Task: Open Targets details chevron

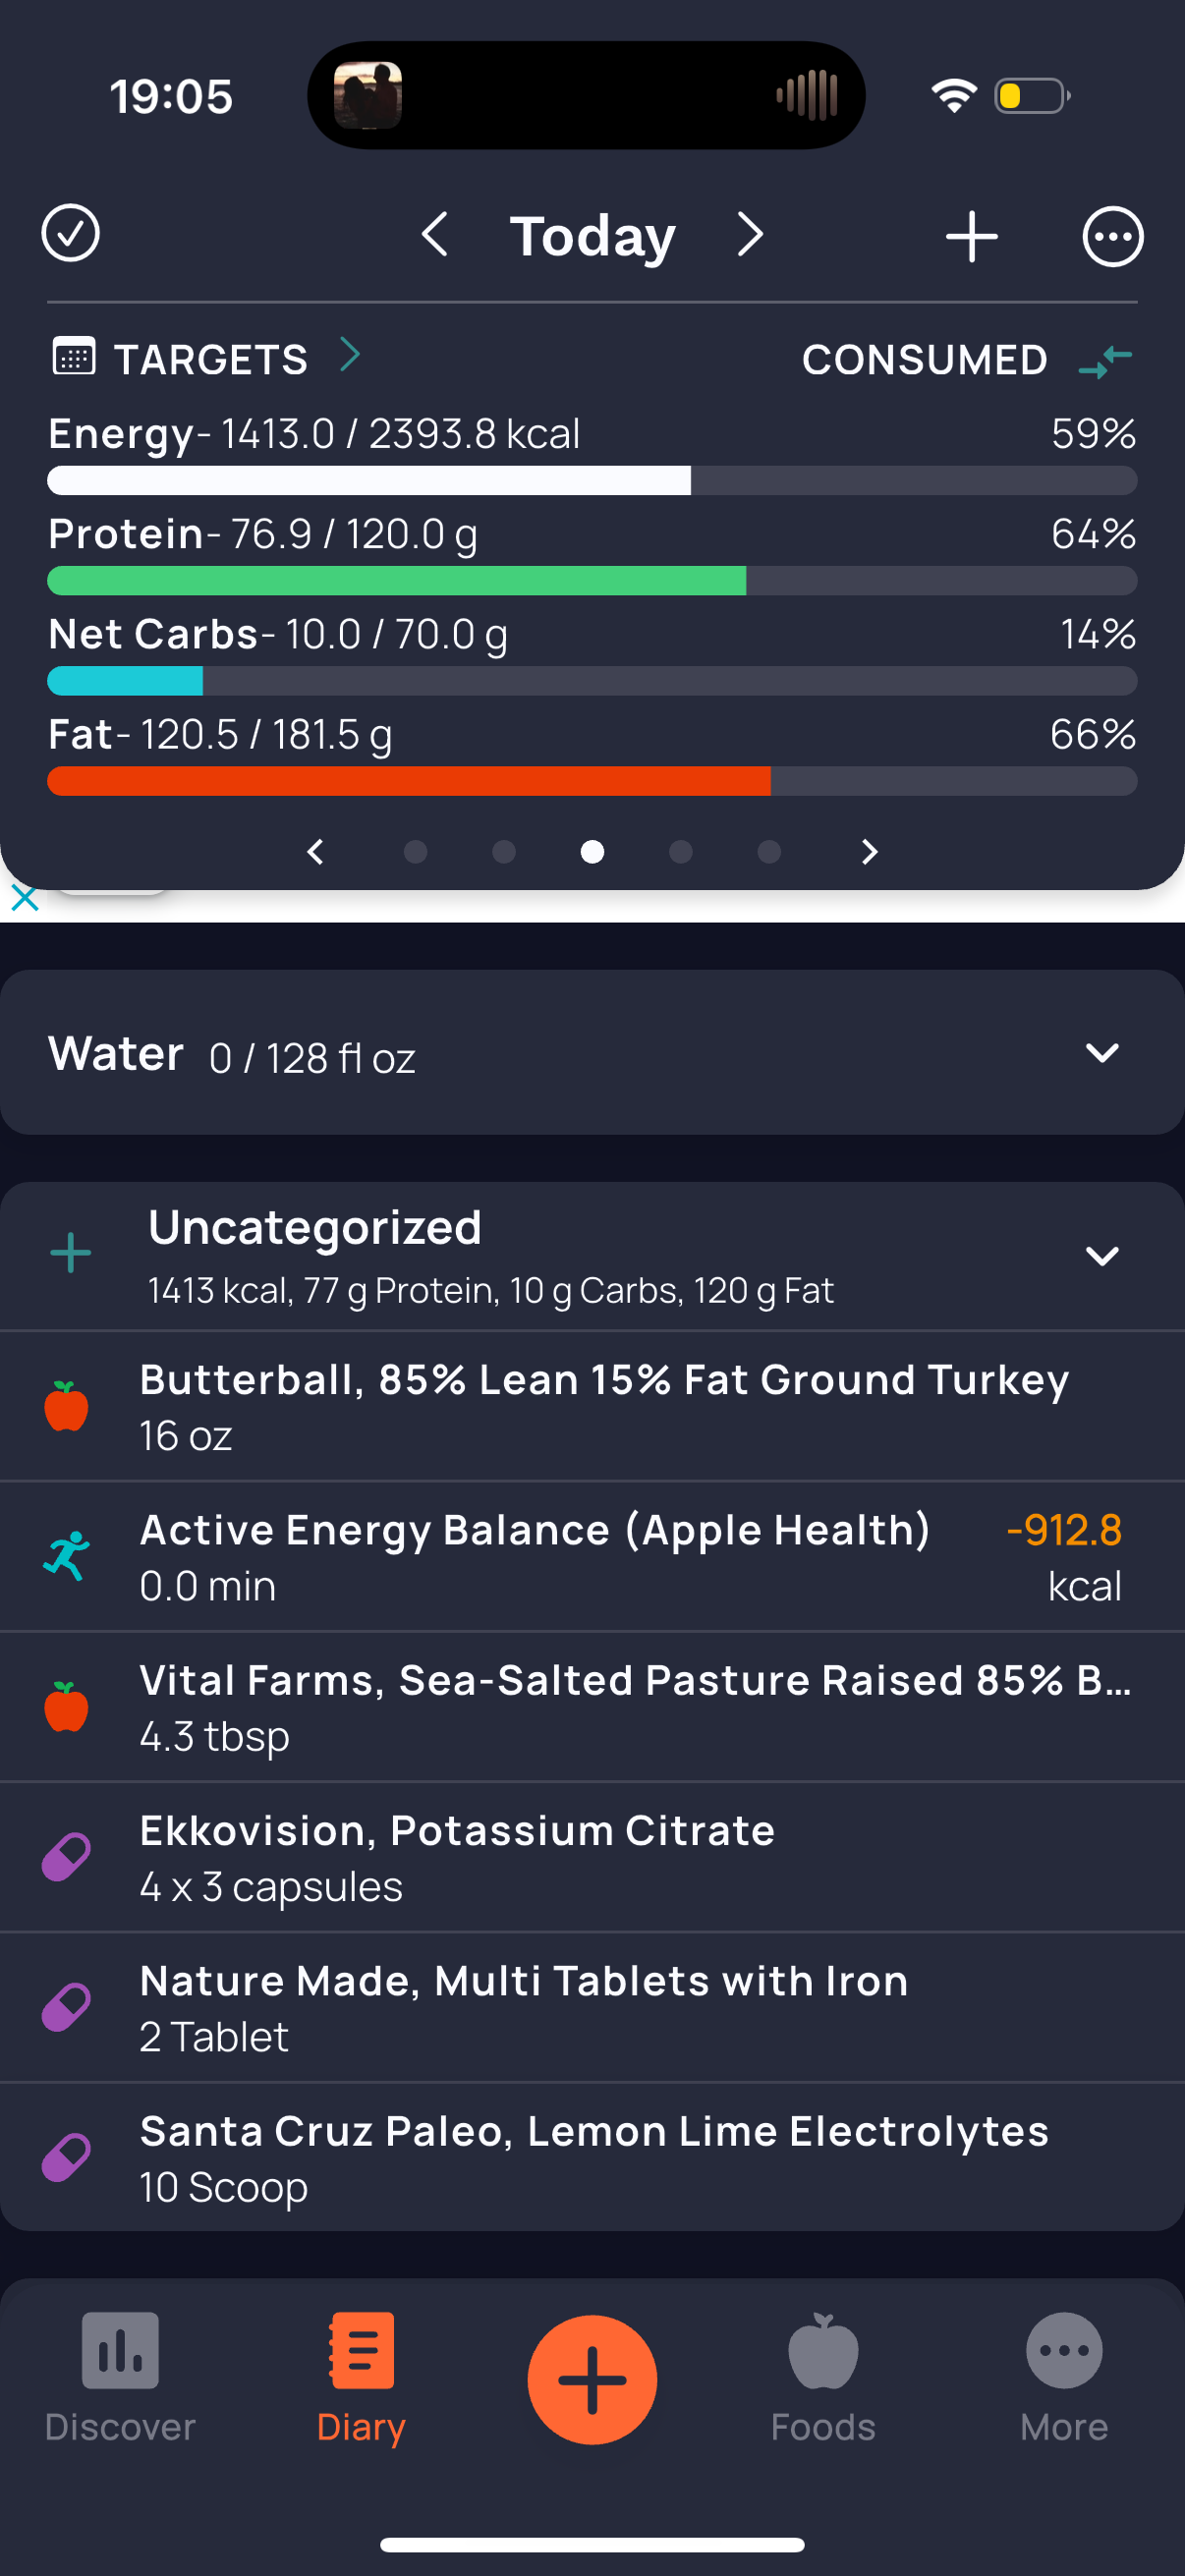Action: point(349,354)
